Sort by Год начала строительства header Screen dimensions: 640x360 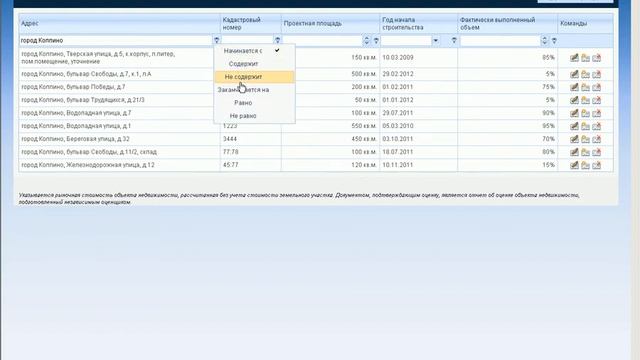419,24
